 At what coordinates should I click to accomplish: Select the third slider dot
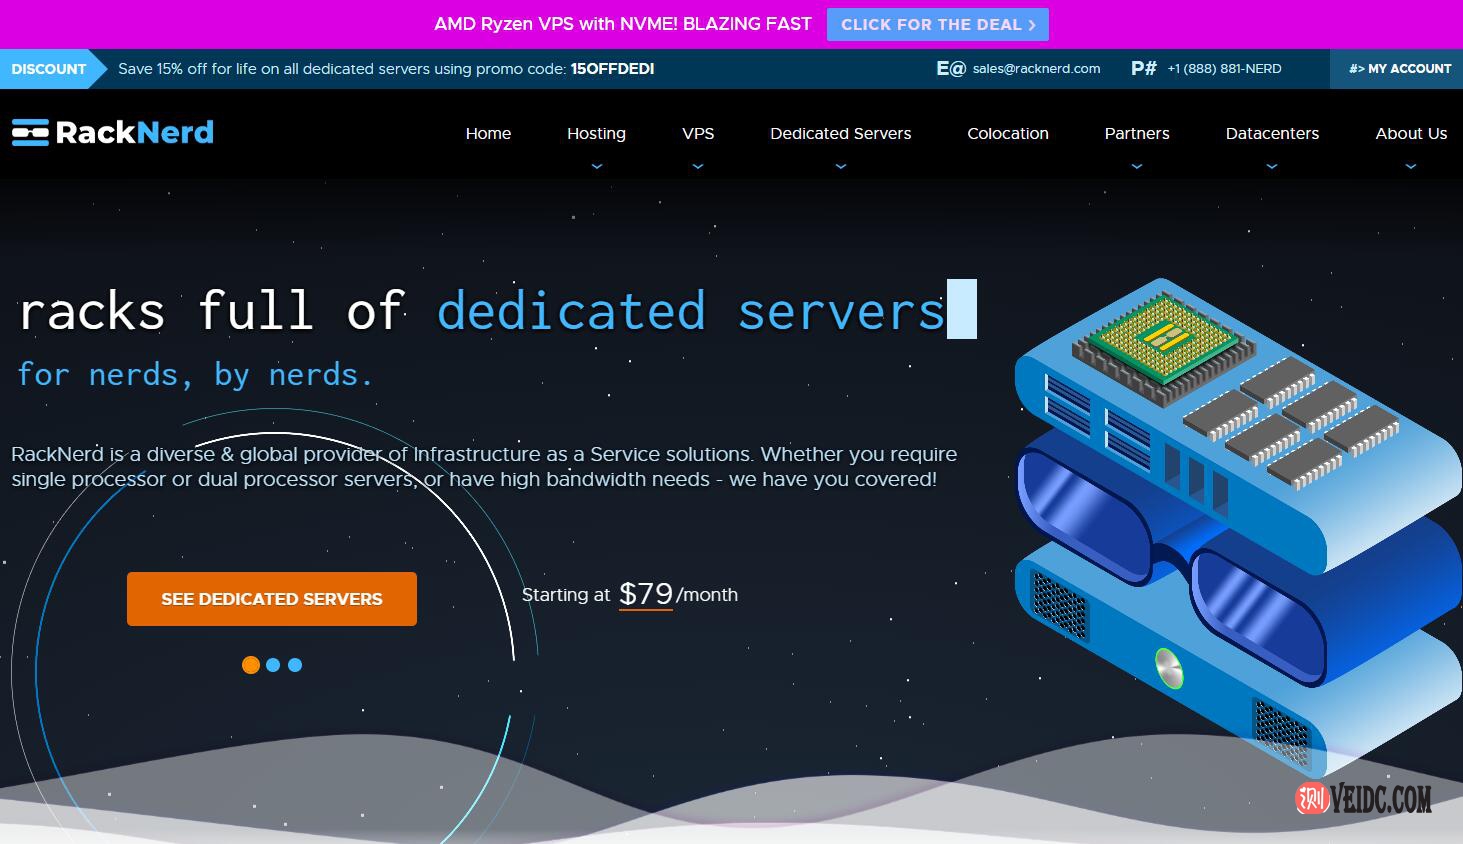pos(295,665)
